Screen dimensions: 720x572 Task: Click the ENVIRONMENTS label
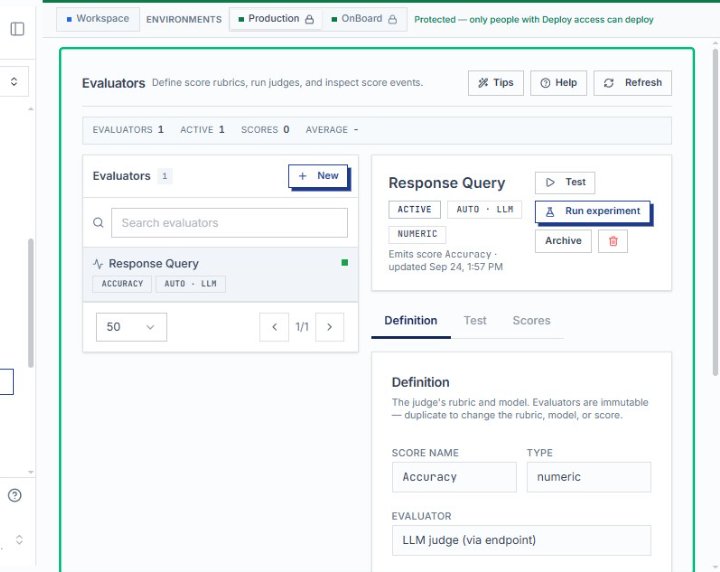tap(184, 20)
